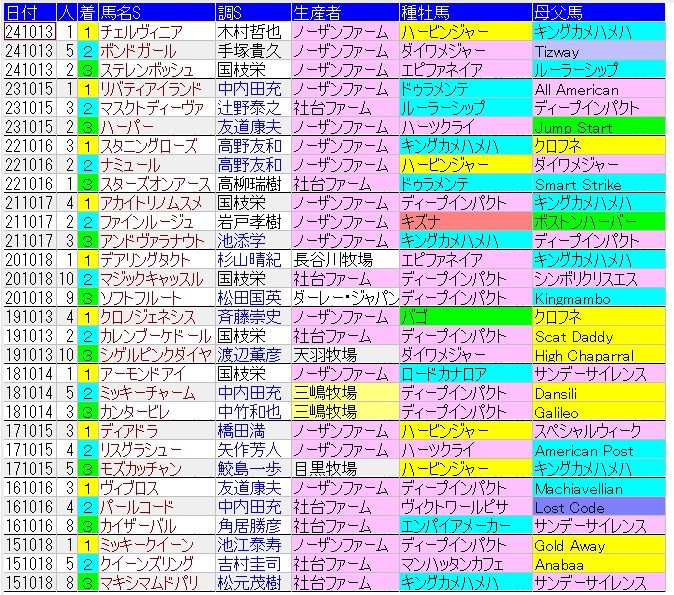Click the ダーレー・ジャパン breeder cell

pyautogui.click(x=343, y=298)
